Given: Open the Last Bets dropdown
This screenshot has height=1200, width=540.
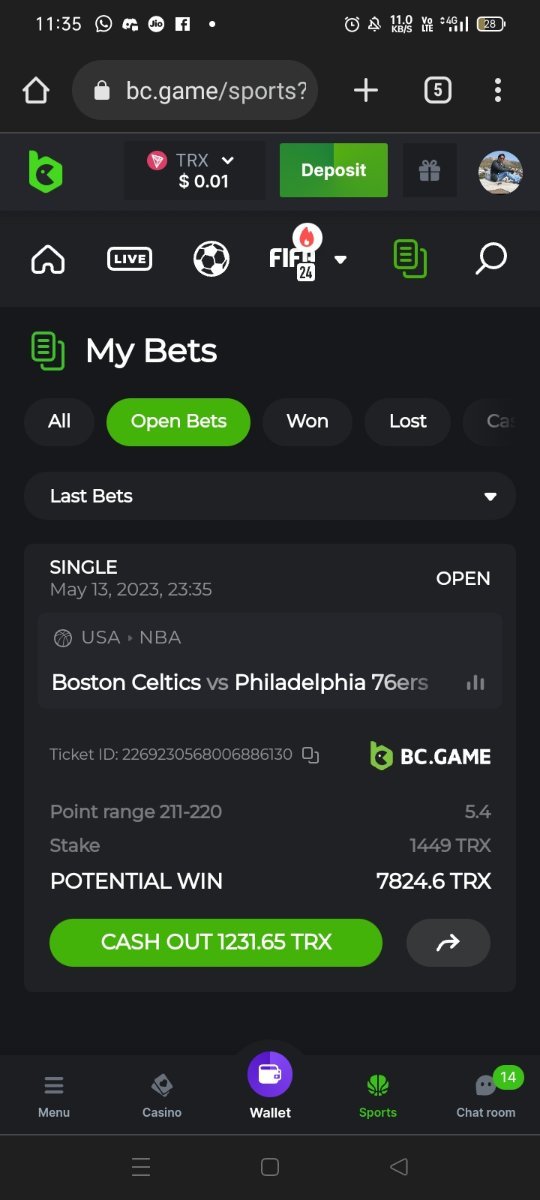Looking at the screenshot, I should tap(270, 496).
